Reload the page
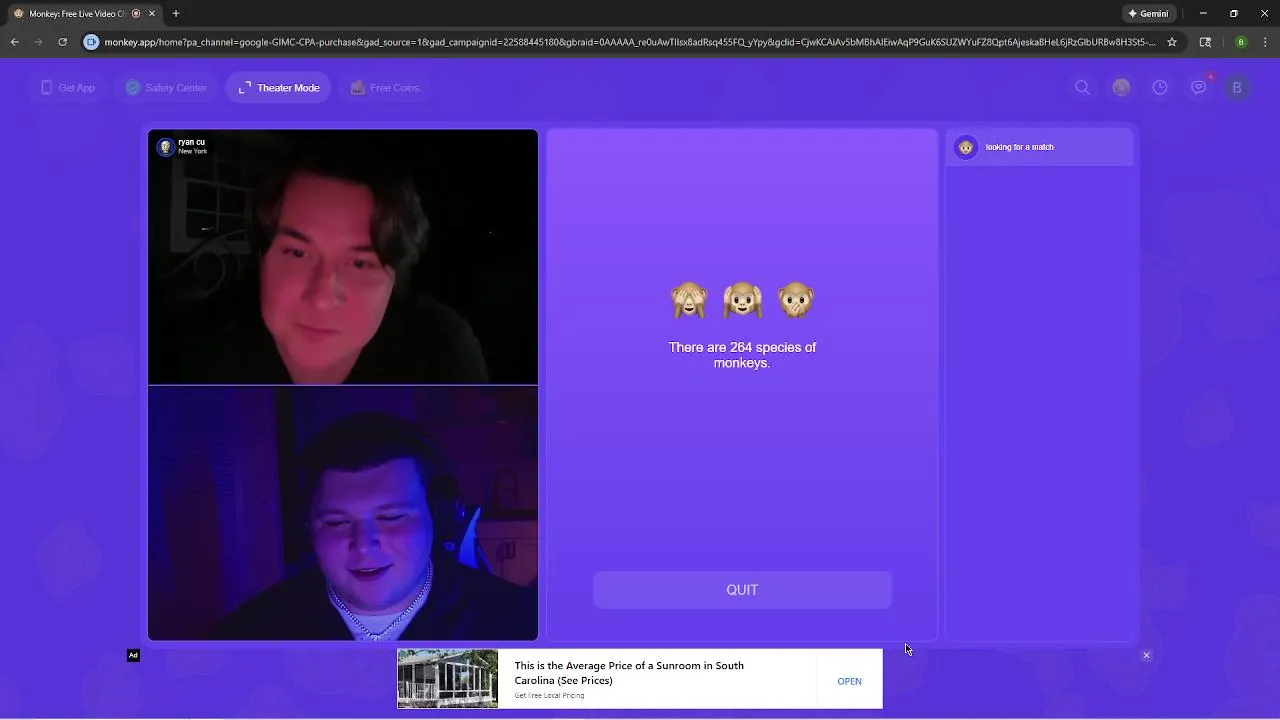1280x720 pixels. coord(62,42)
